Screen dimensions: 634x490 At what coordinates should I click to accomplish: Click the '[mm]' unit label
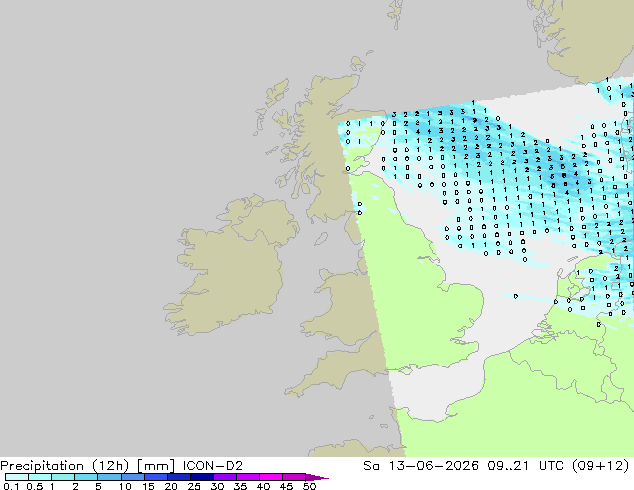pyautogui.click(x=156, y=466)
